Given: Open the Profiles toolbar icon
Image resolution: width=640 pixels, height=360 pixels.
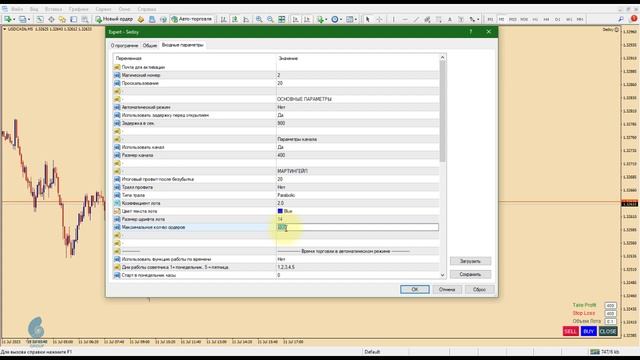Looking at the screenshot, I should point(22,19).
